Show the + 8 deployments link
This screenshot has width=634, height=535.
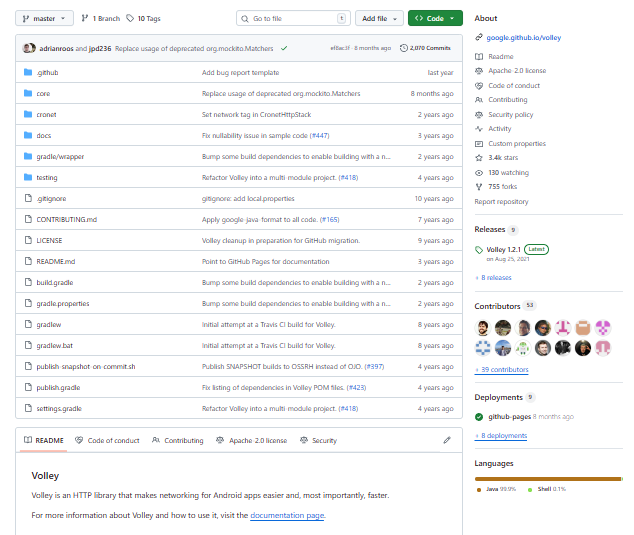tap(501, 436)
